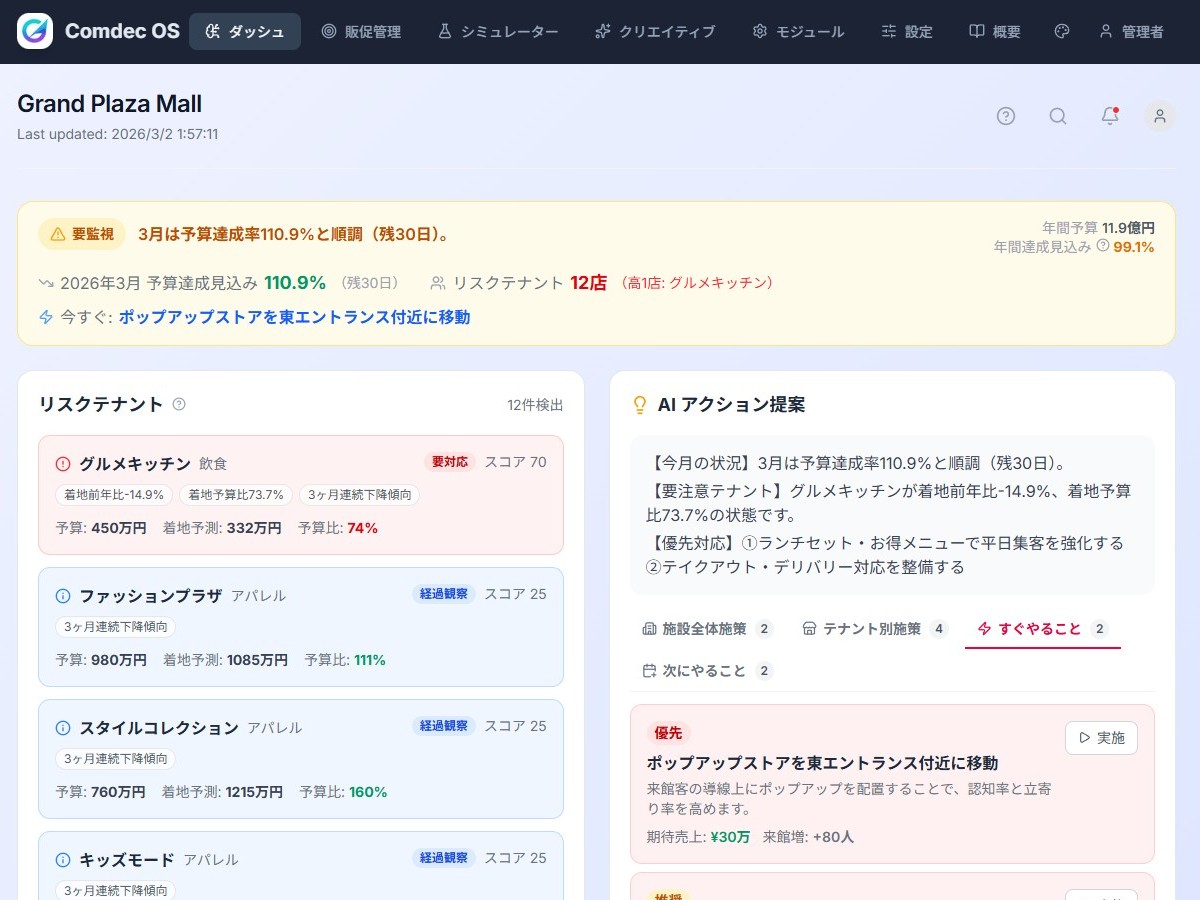Switch to 施設全体施策 tab

(x=706, y=629)
